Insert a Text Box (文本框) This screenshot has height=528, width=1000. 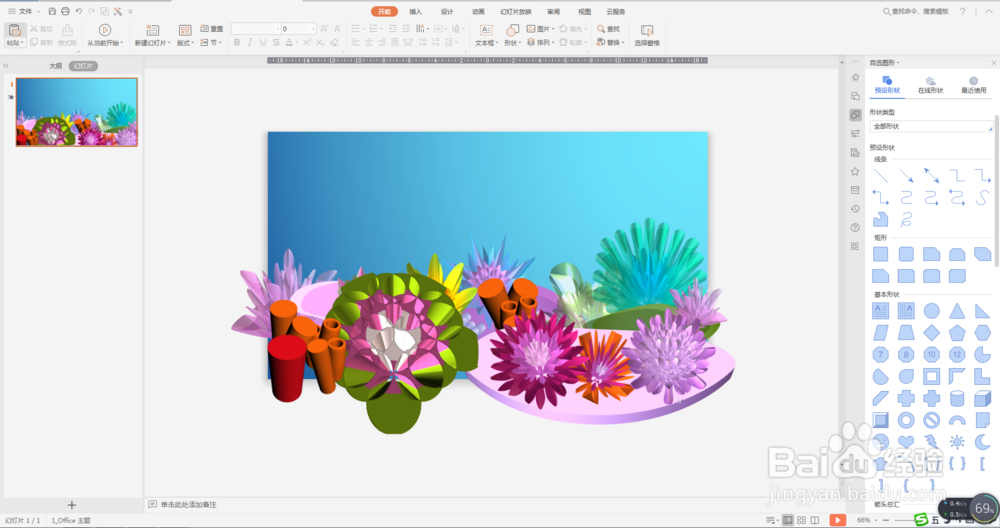486,35
